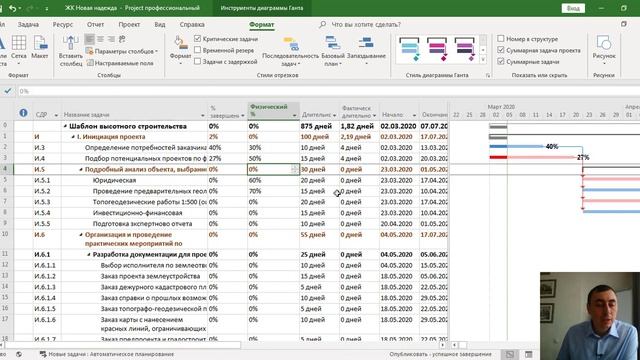Open the Ресурс ribbon tab

click(62, 24)
